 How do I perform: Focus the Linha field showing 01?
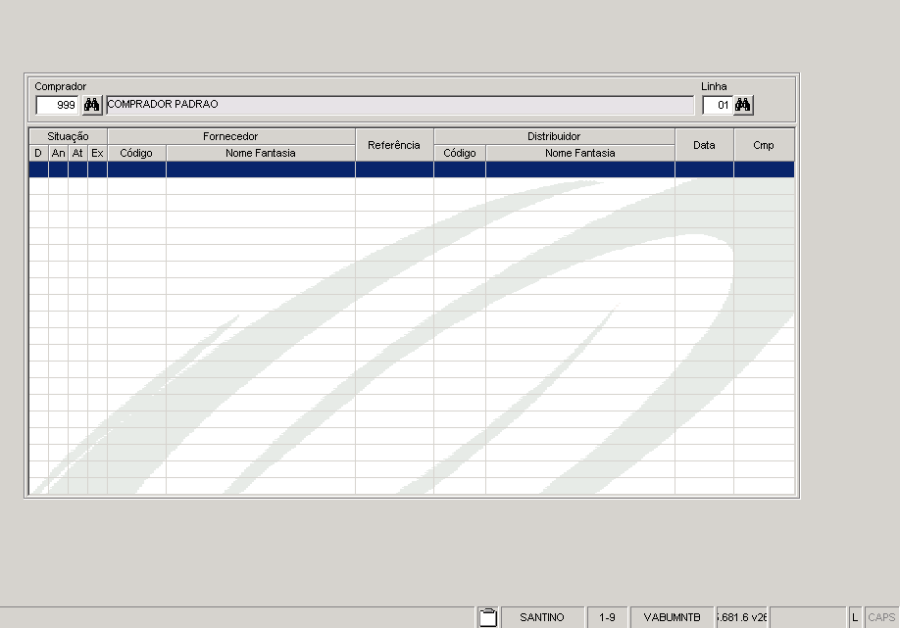(x=717, y=105)
